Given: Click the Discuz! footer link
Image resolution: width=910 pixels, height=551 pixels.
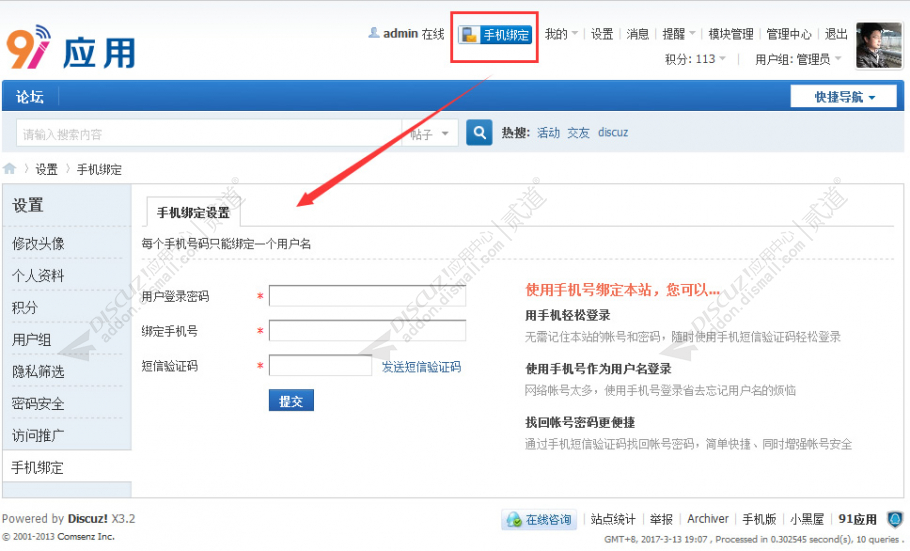Looking at the screenshot, I should pyautogui.click(x=88, y=518).
